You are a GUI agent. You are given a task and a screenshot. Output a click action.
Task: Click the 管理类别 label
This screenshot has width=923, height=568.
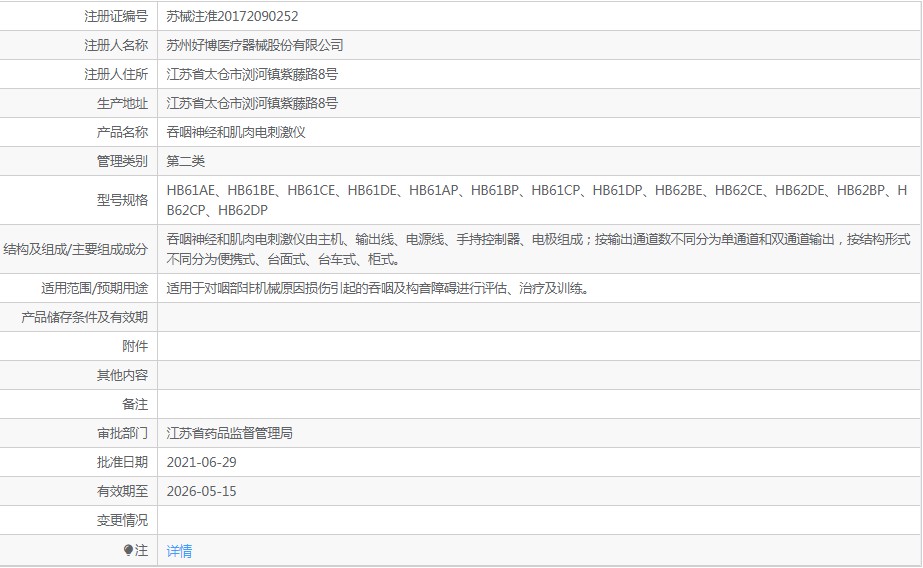click(x=122, y=161)
